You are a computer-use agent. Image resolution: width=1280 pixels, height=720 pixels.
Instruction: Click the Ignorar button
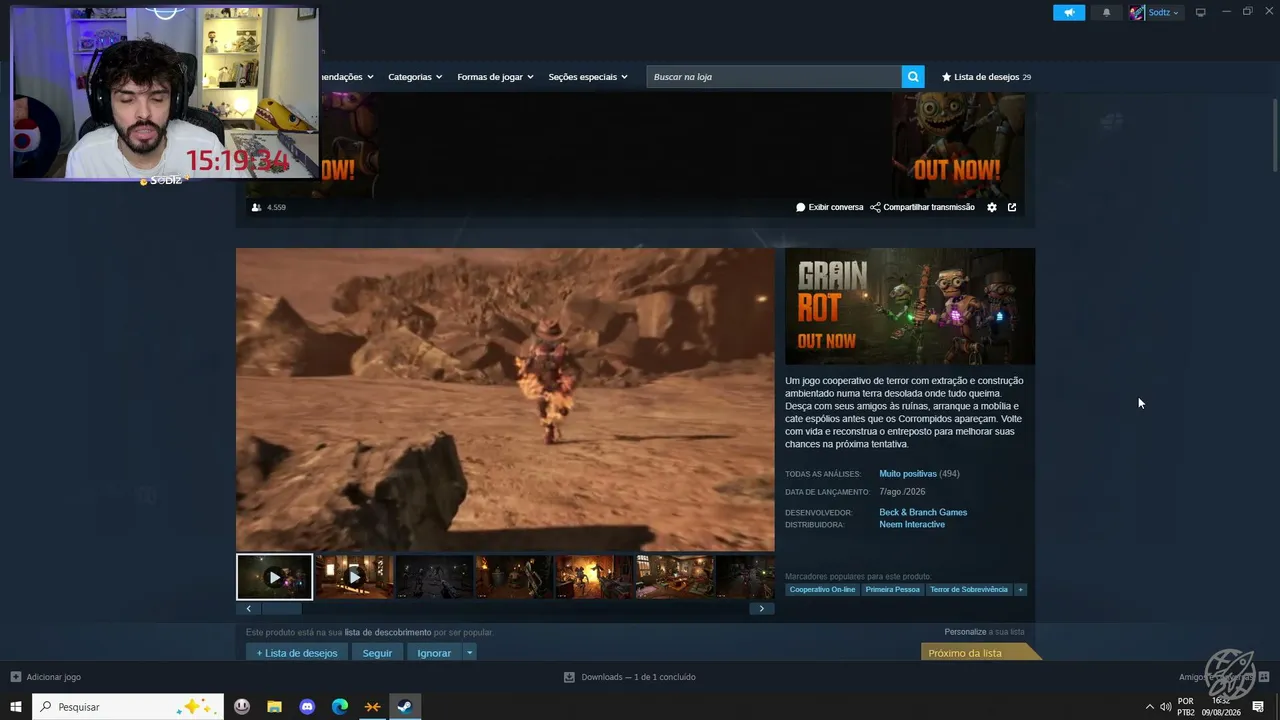(x=434, y=653)
